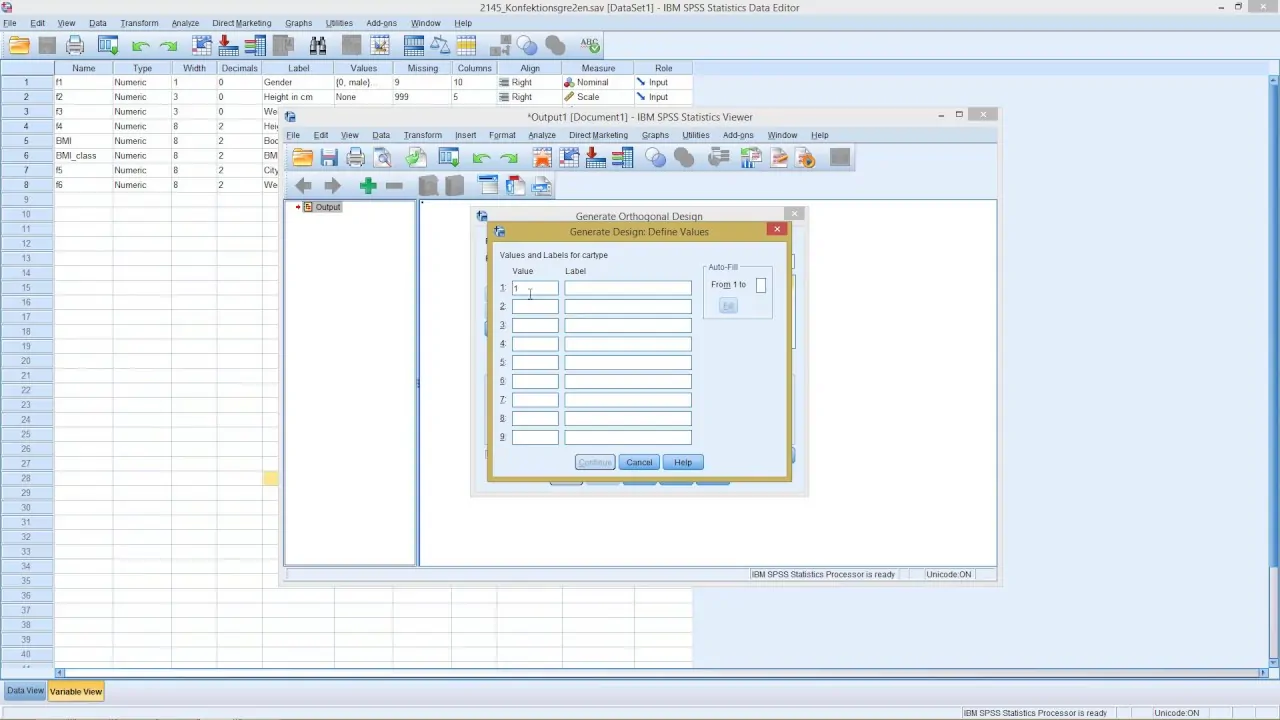Cancel the Define Values dialog

tap(639, 462)
